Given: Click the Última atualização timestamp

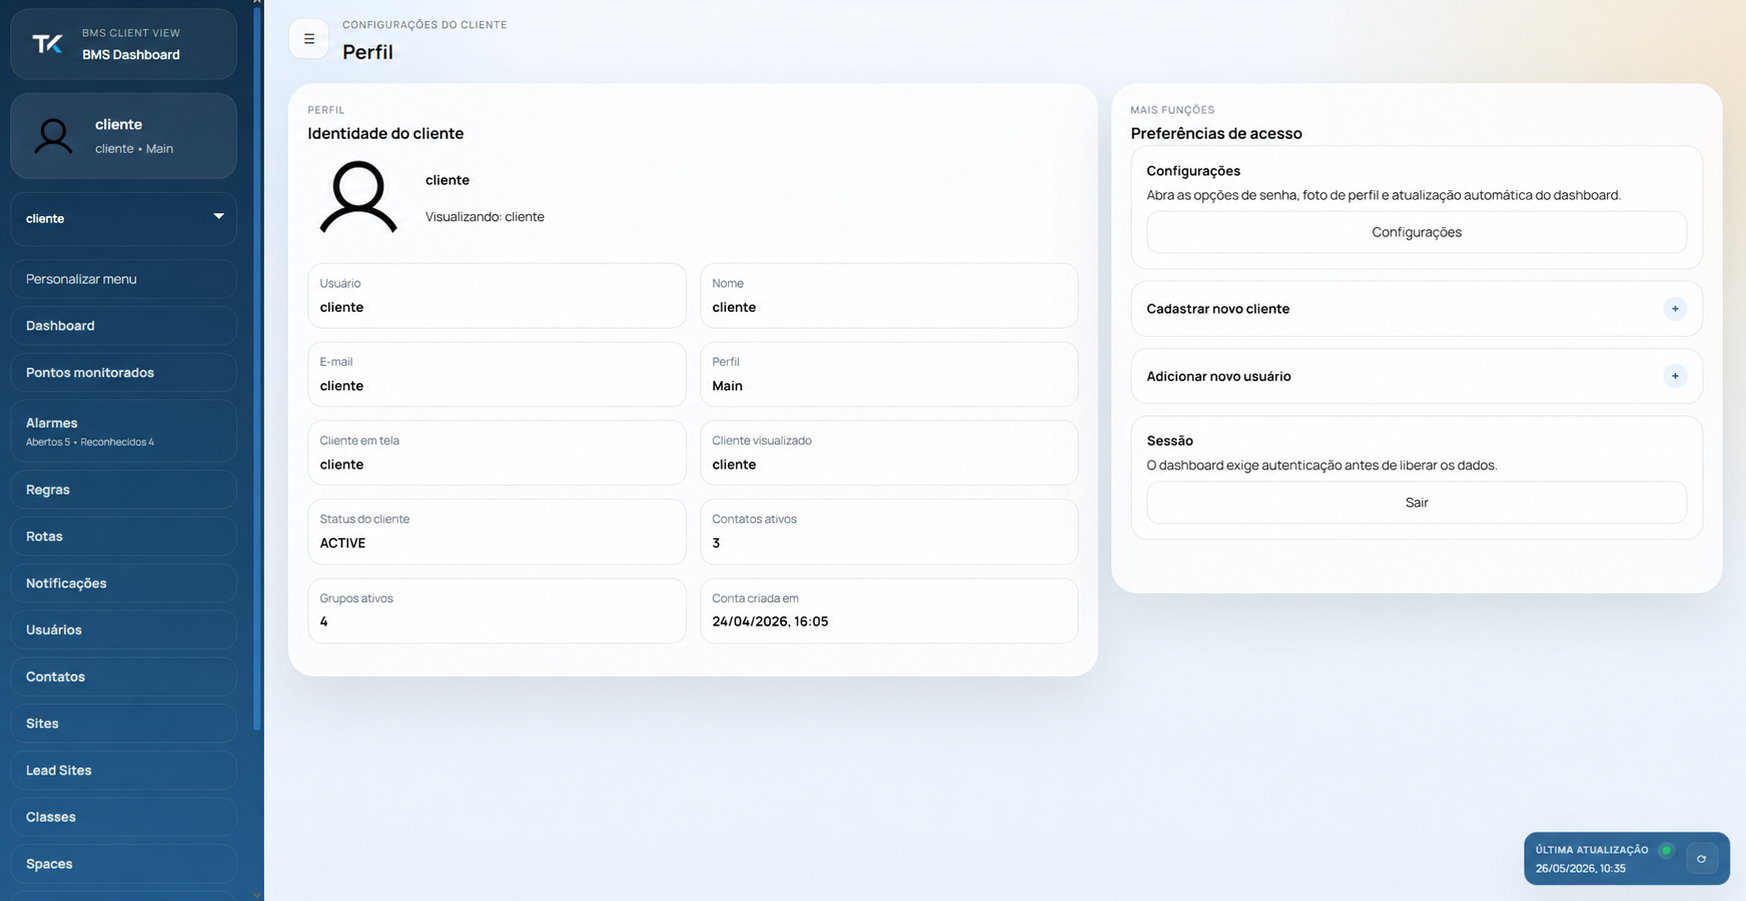Looking at the screenshot, I should (1581, 869).
